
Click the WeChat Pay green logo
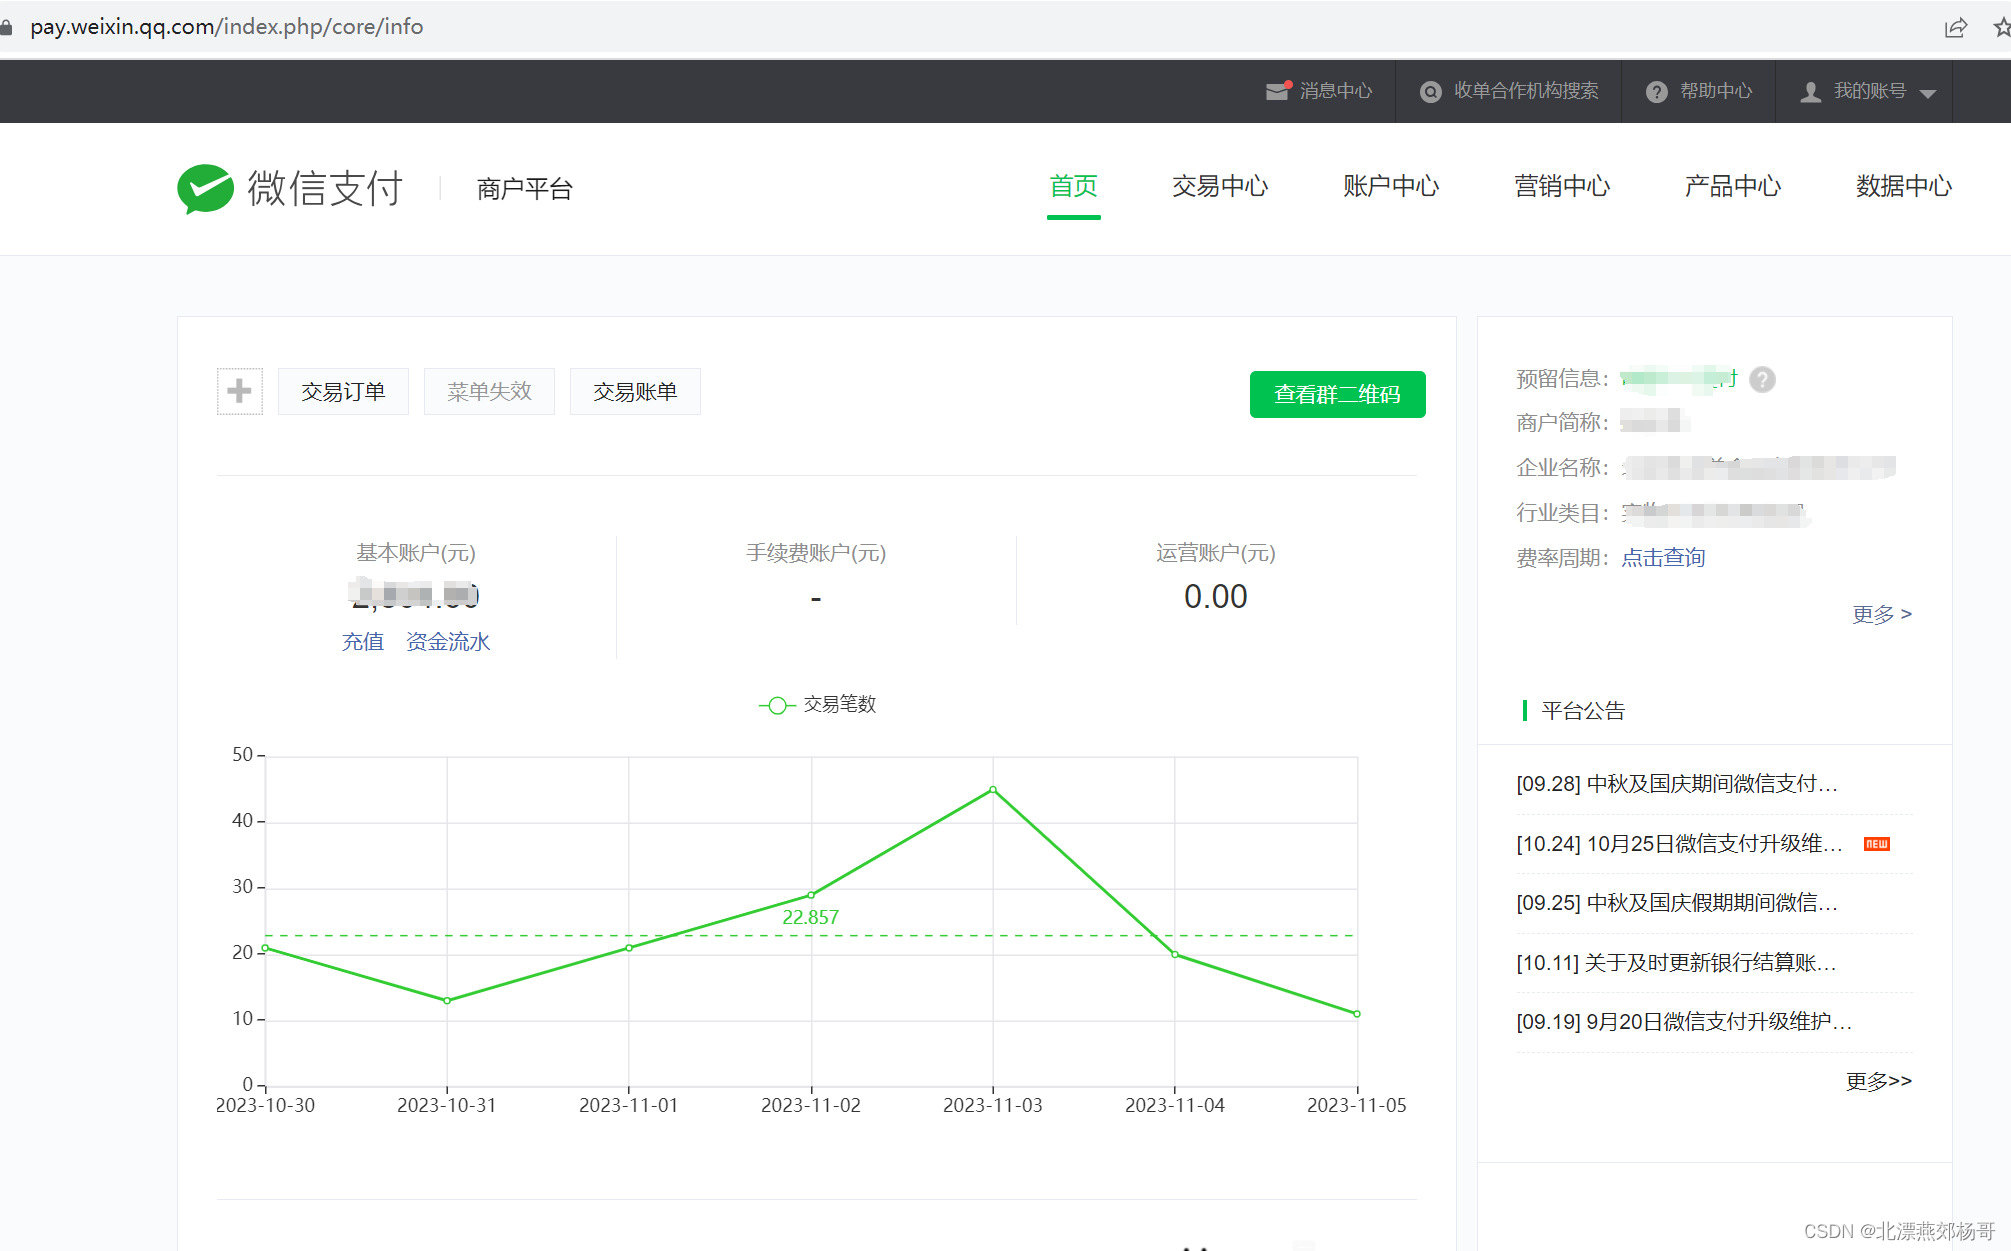tap(205, 188)
